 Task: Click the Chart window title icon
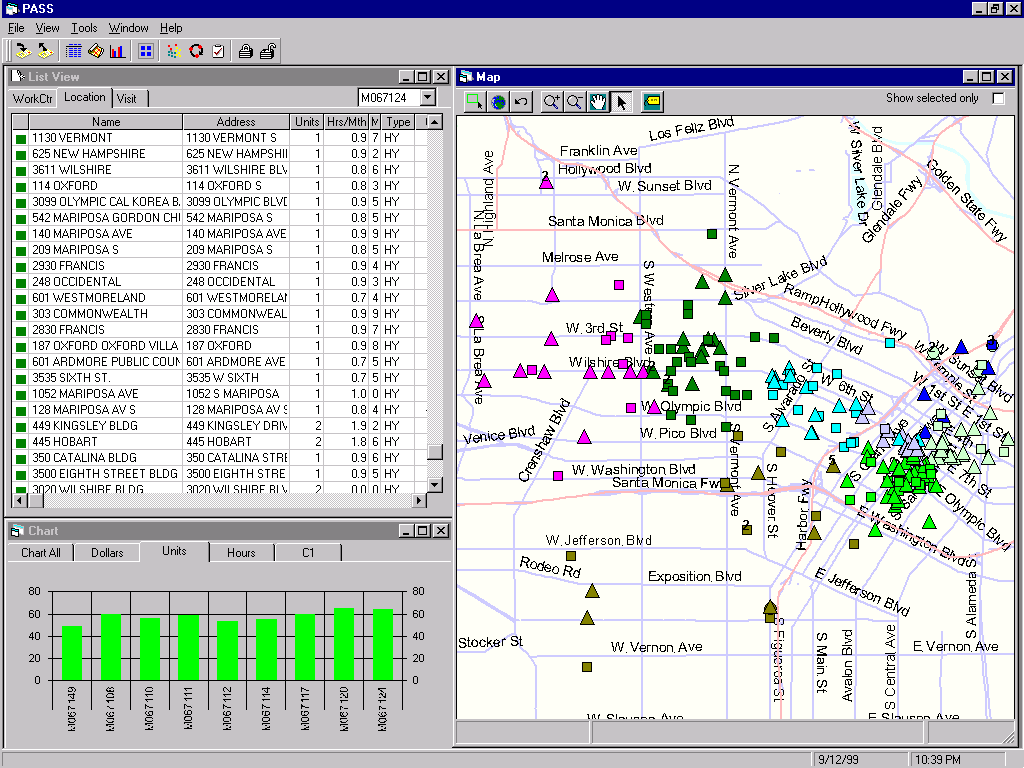18,531
